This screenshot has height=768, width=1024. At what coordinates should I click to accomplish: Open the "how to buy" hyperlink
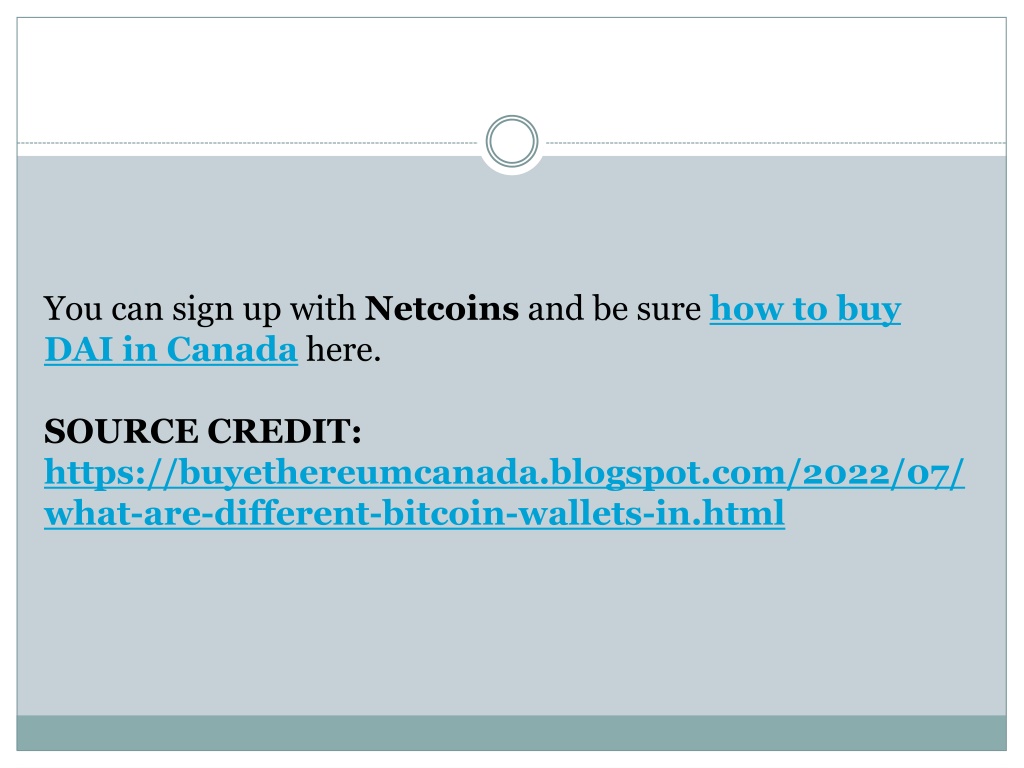pos(805,310)
